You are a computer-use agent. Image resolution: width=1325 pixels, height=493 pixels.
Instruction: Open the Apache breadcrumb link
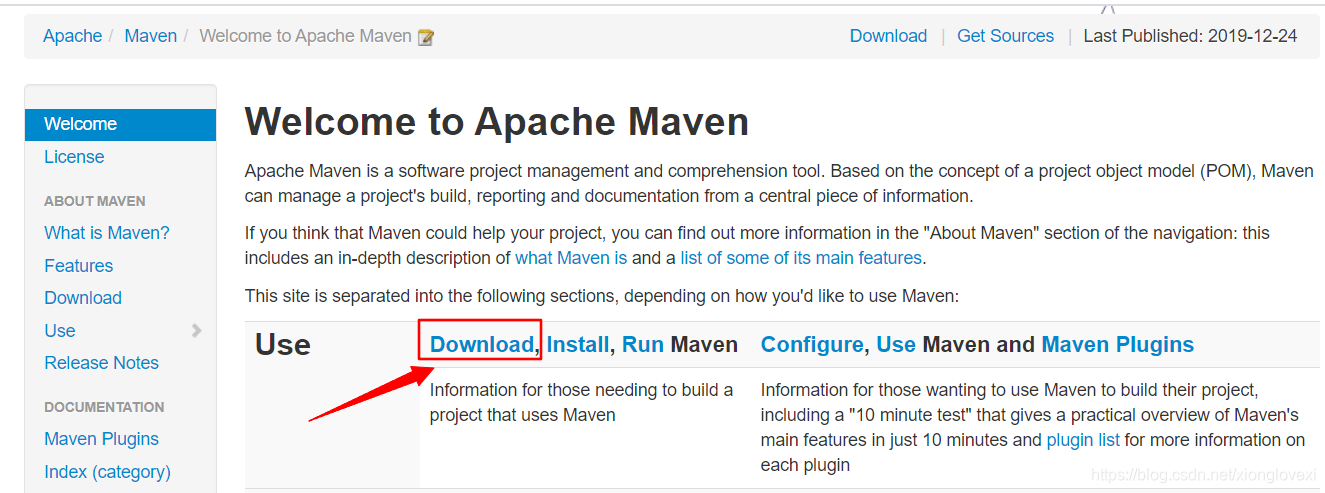[x=72, y=36]
